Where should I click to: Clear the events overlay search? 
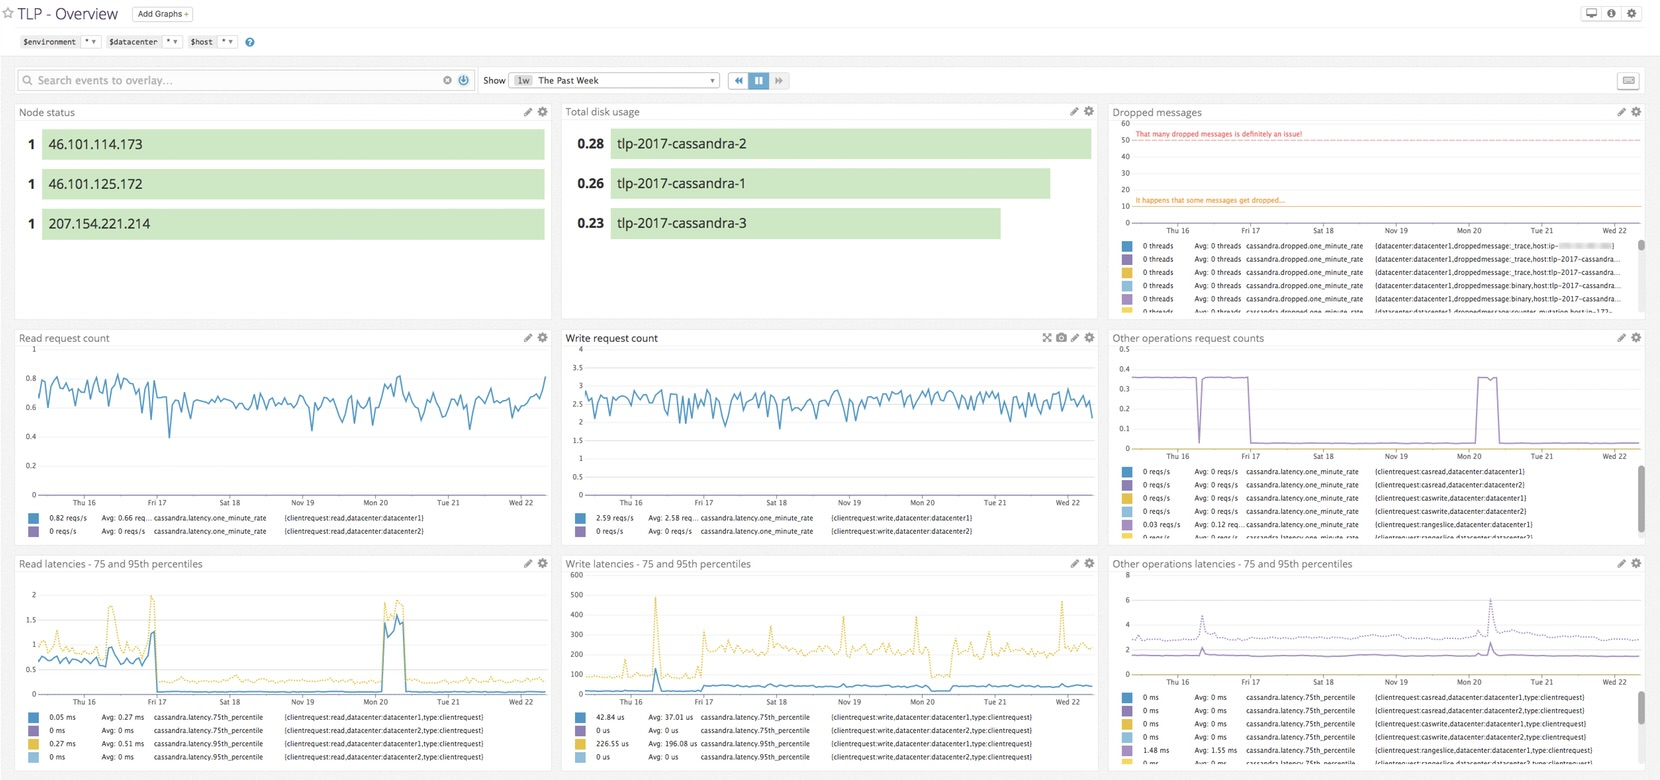coord(447,80)
